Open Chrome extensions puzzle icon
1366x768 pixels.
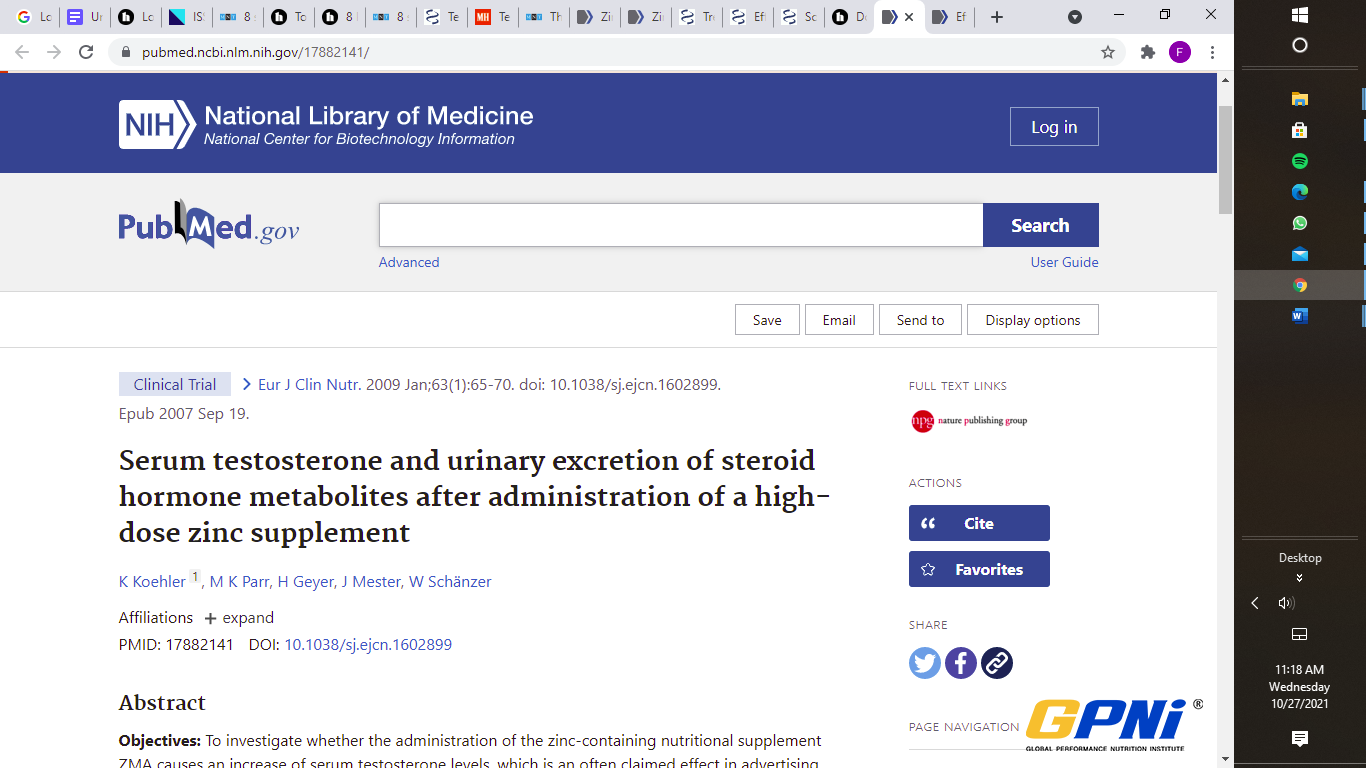tap(1148, 52)
